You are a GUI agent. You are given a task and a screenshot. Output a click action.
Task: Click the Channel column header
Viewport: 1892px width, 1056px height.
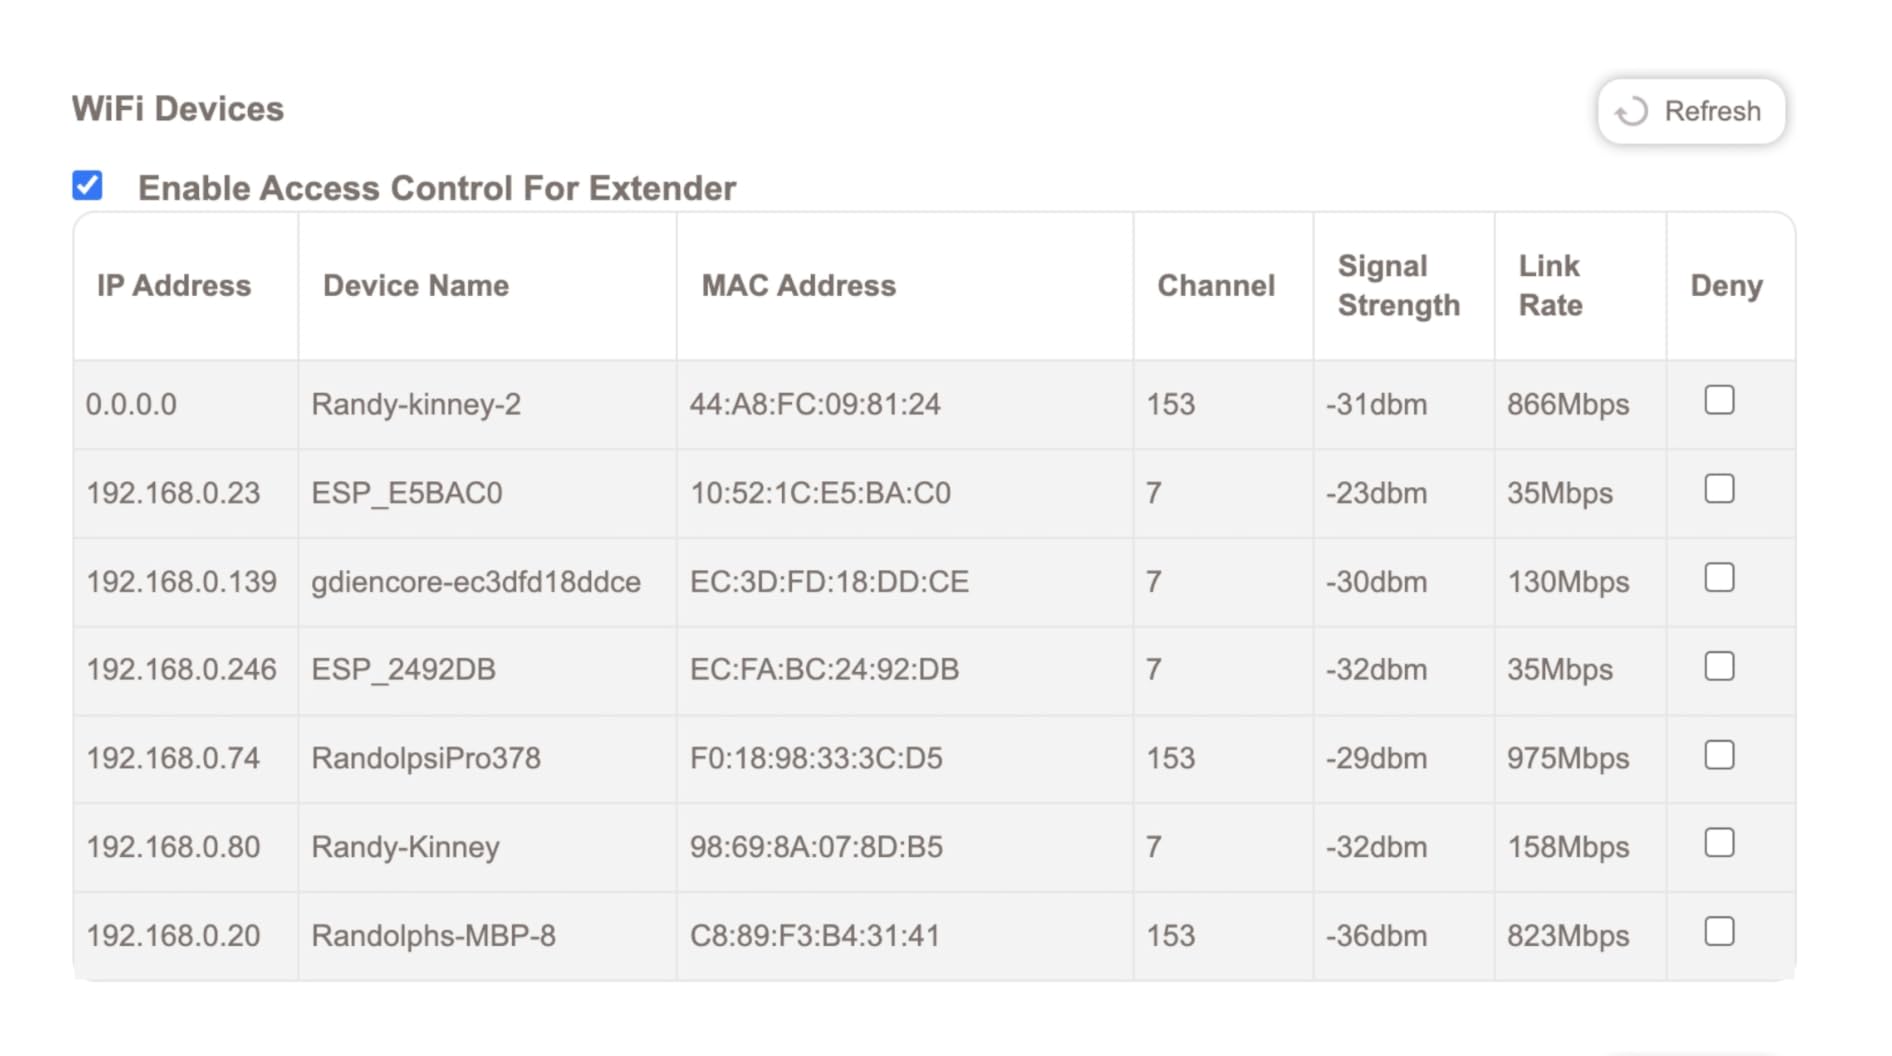(x=1216, y=286)
